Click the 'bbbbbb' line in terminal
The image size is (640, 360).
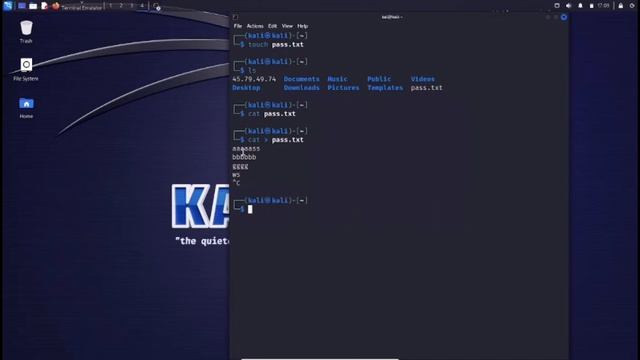[244, 157]
